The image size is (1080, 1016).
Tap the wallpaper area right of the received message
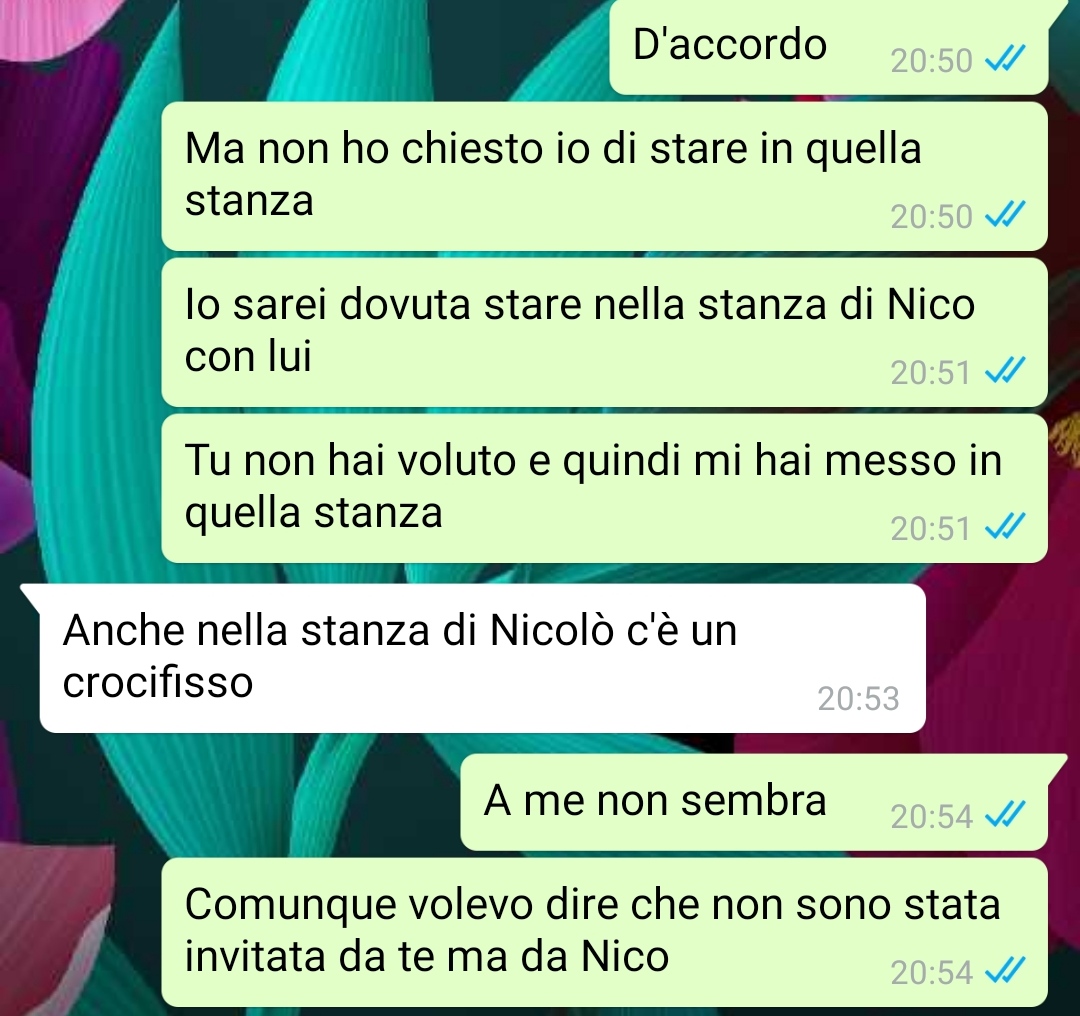tap(1002, 659)
